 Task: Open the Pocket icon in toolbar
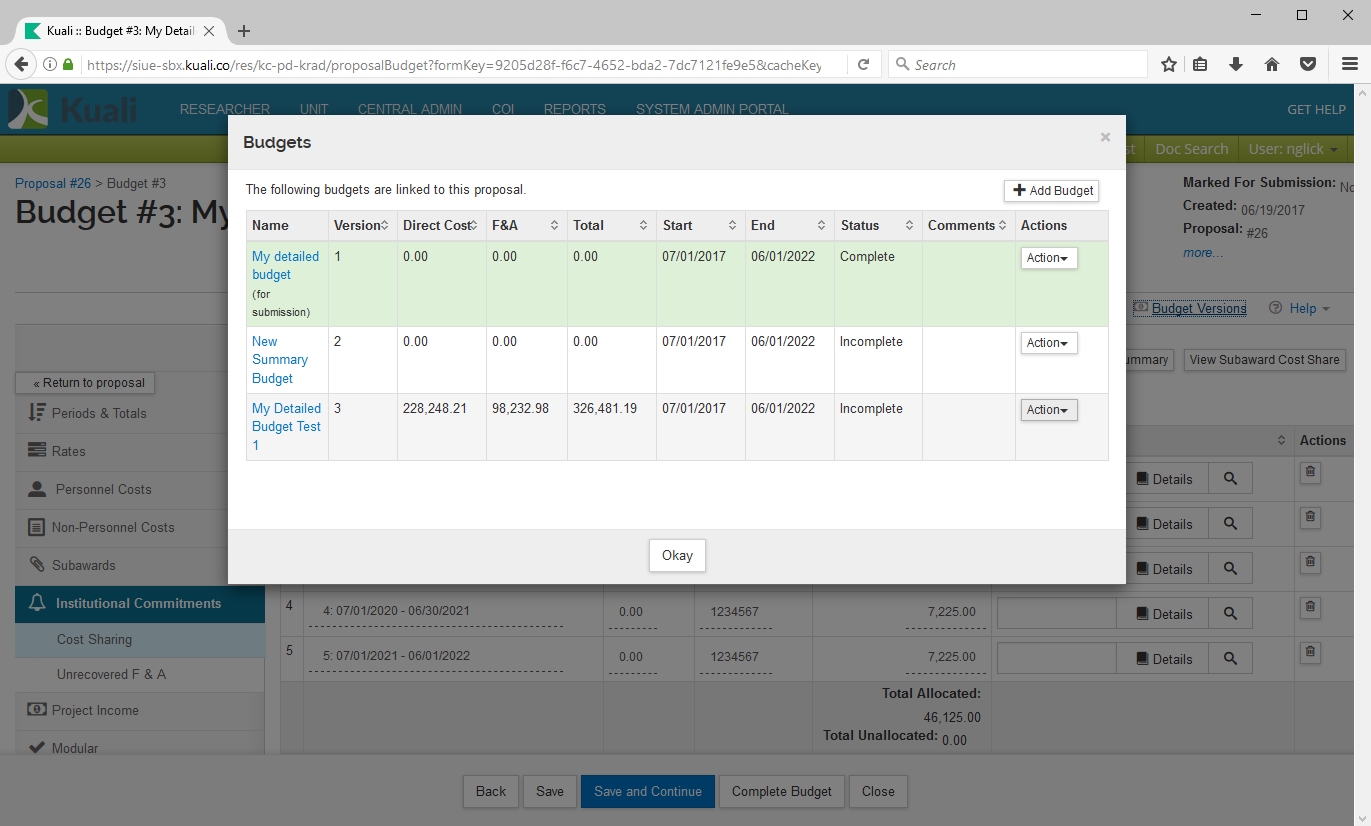1307,65
